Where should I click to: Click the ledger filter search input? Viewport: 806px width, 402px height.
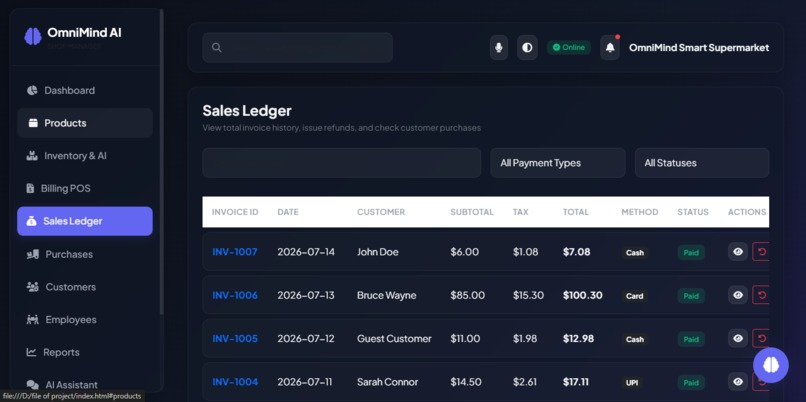[x=342, y=163]
